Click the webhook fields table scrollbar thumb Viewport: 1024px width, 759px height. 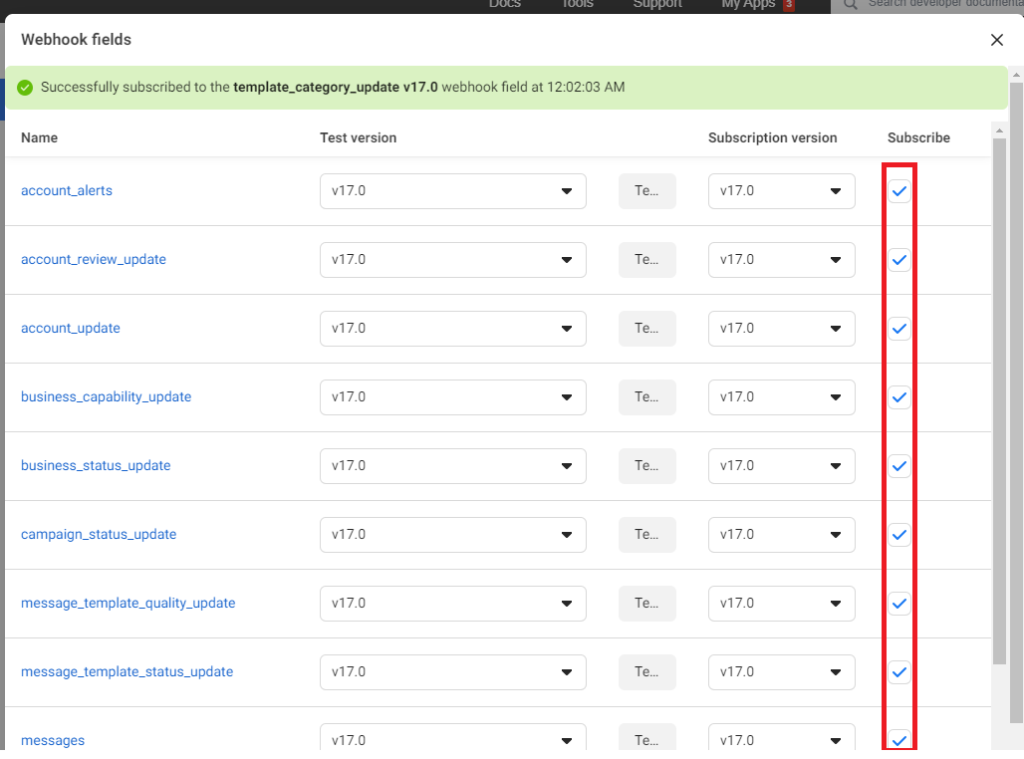click(x=999, y=401)
